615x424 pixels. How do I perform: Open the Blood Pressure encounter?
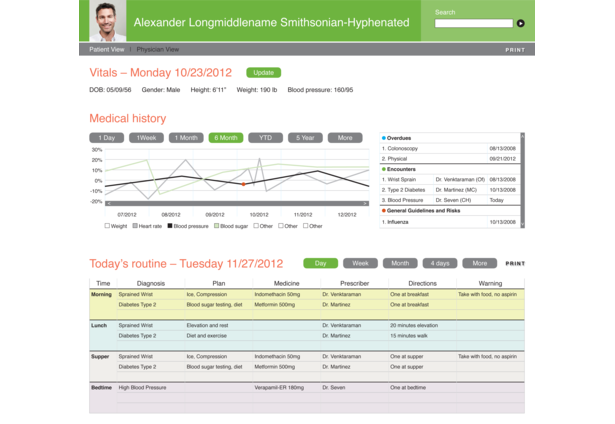click(x=449, y=200)
